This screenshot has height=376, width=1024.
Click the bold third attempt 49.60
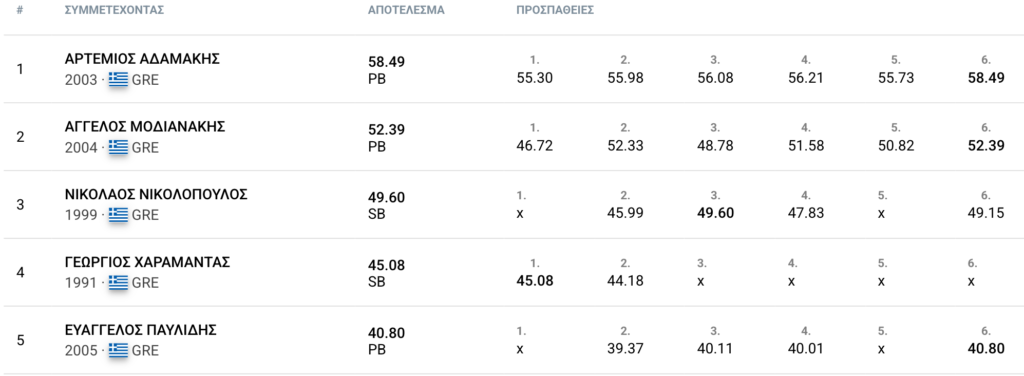(x=715, y=213)
